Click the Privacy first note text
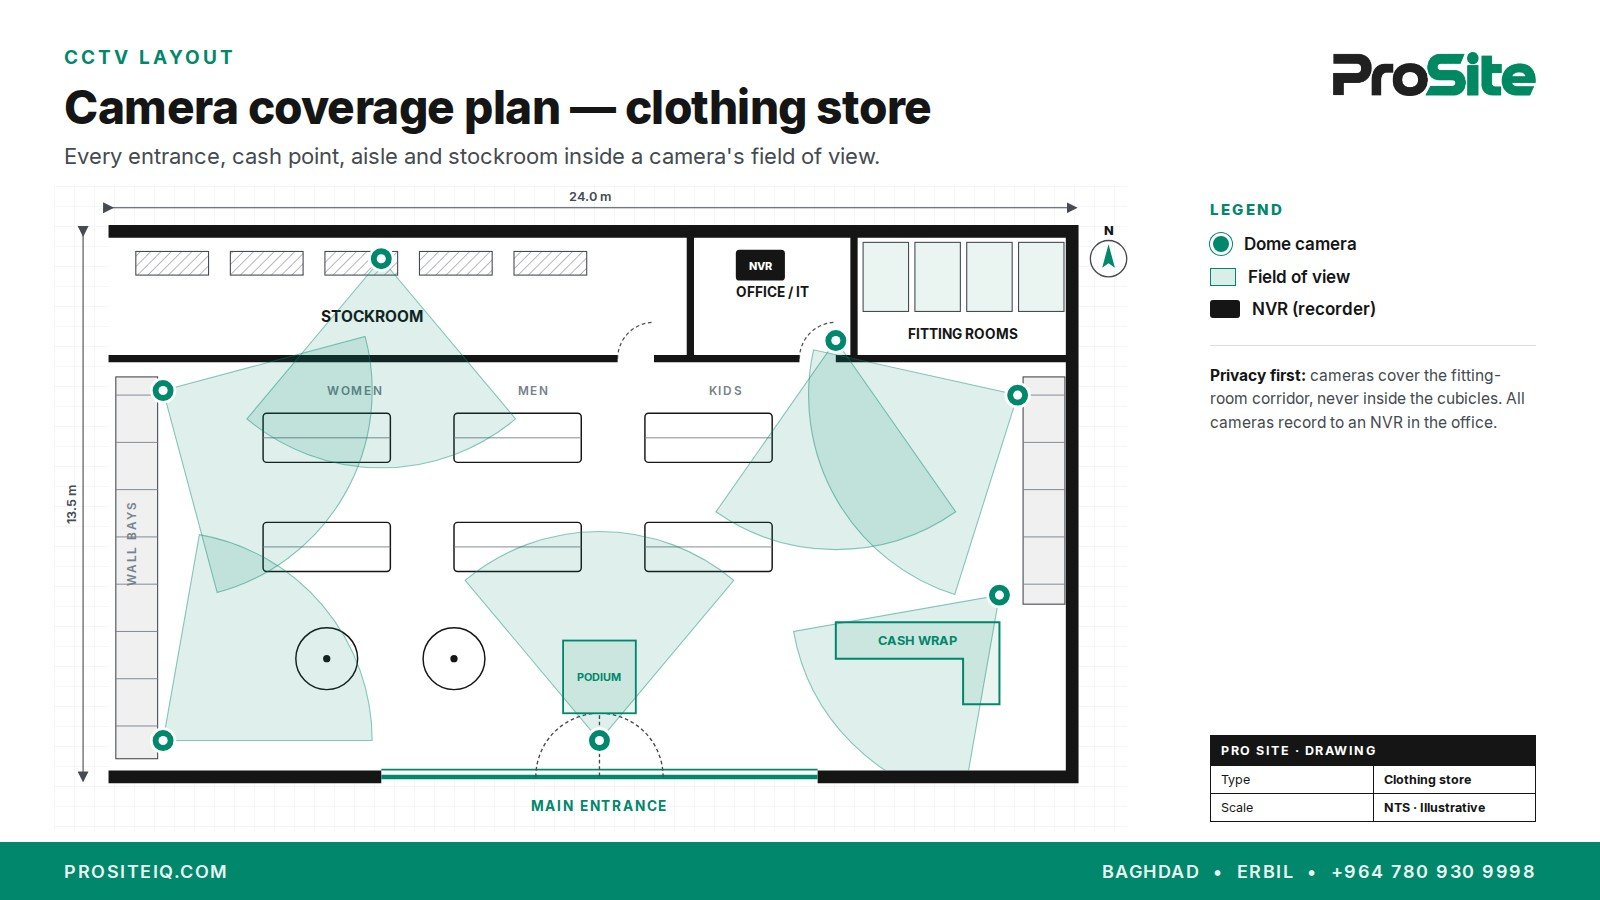The width and height of the screenshot is (1600, 900). (x=1367, y=399)
